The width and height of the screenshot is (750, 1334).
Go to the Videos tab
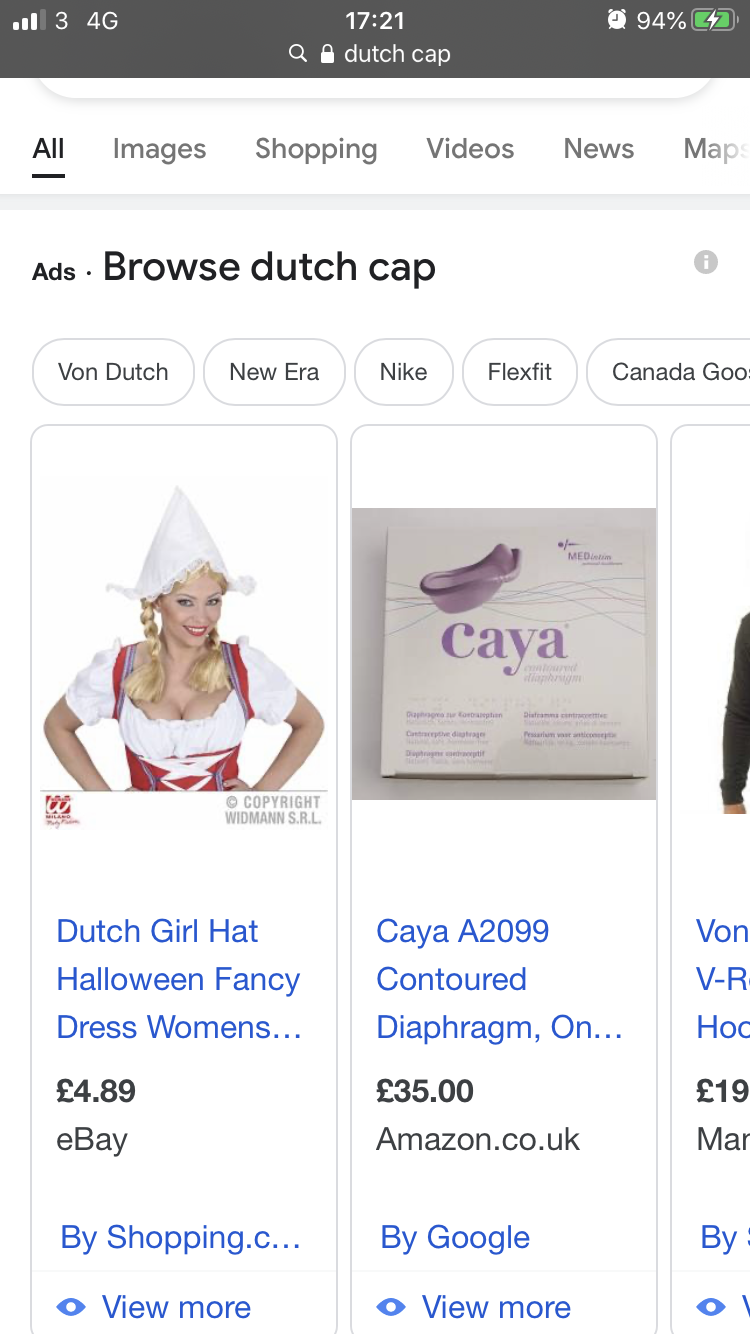470,149
